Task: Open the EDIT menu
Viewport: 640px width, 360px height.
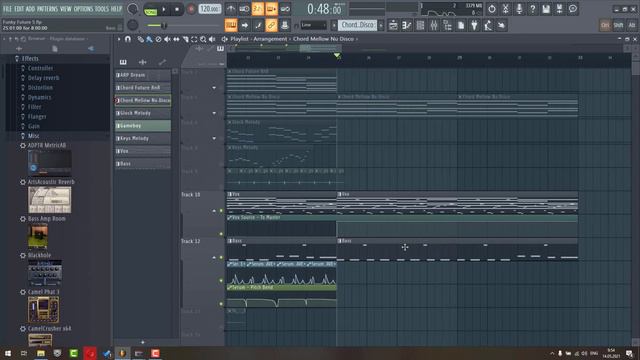Action: pos(19,9)
